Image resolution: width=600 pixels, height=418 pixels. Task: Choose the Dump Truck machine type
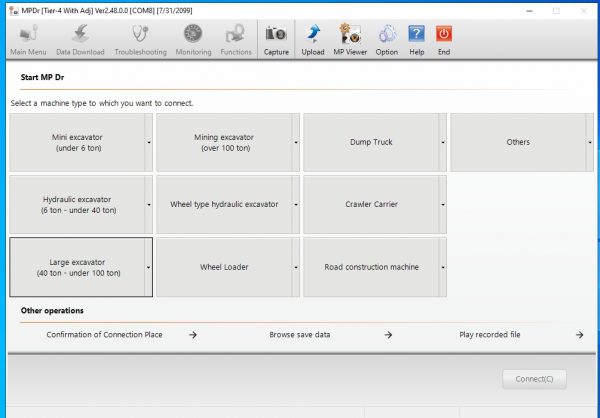371,142
